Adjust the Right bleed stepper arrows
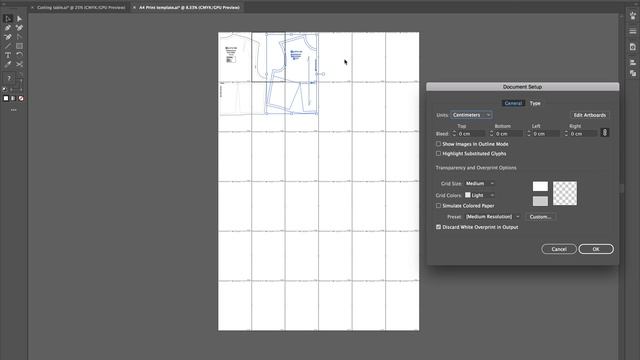Image resolution: width=640 pixels, height=360 pixels. [566, 133]
